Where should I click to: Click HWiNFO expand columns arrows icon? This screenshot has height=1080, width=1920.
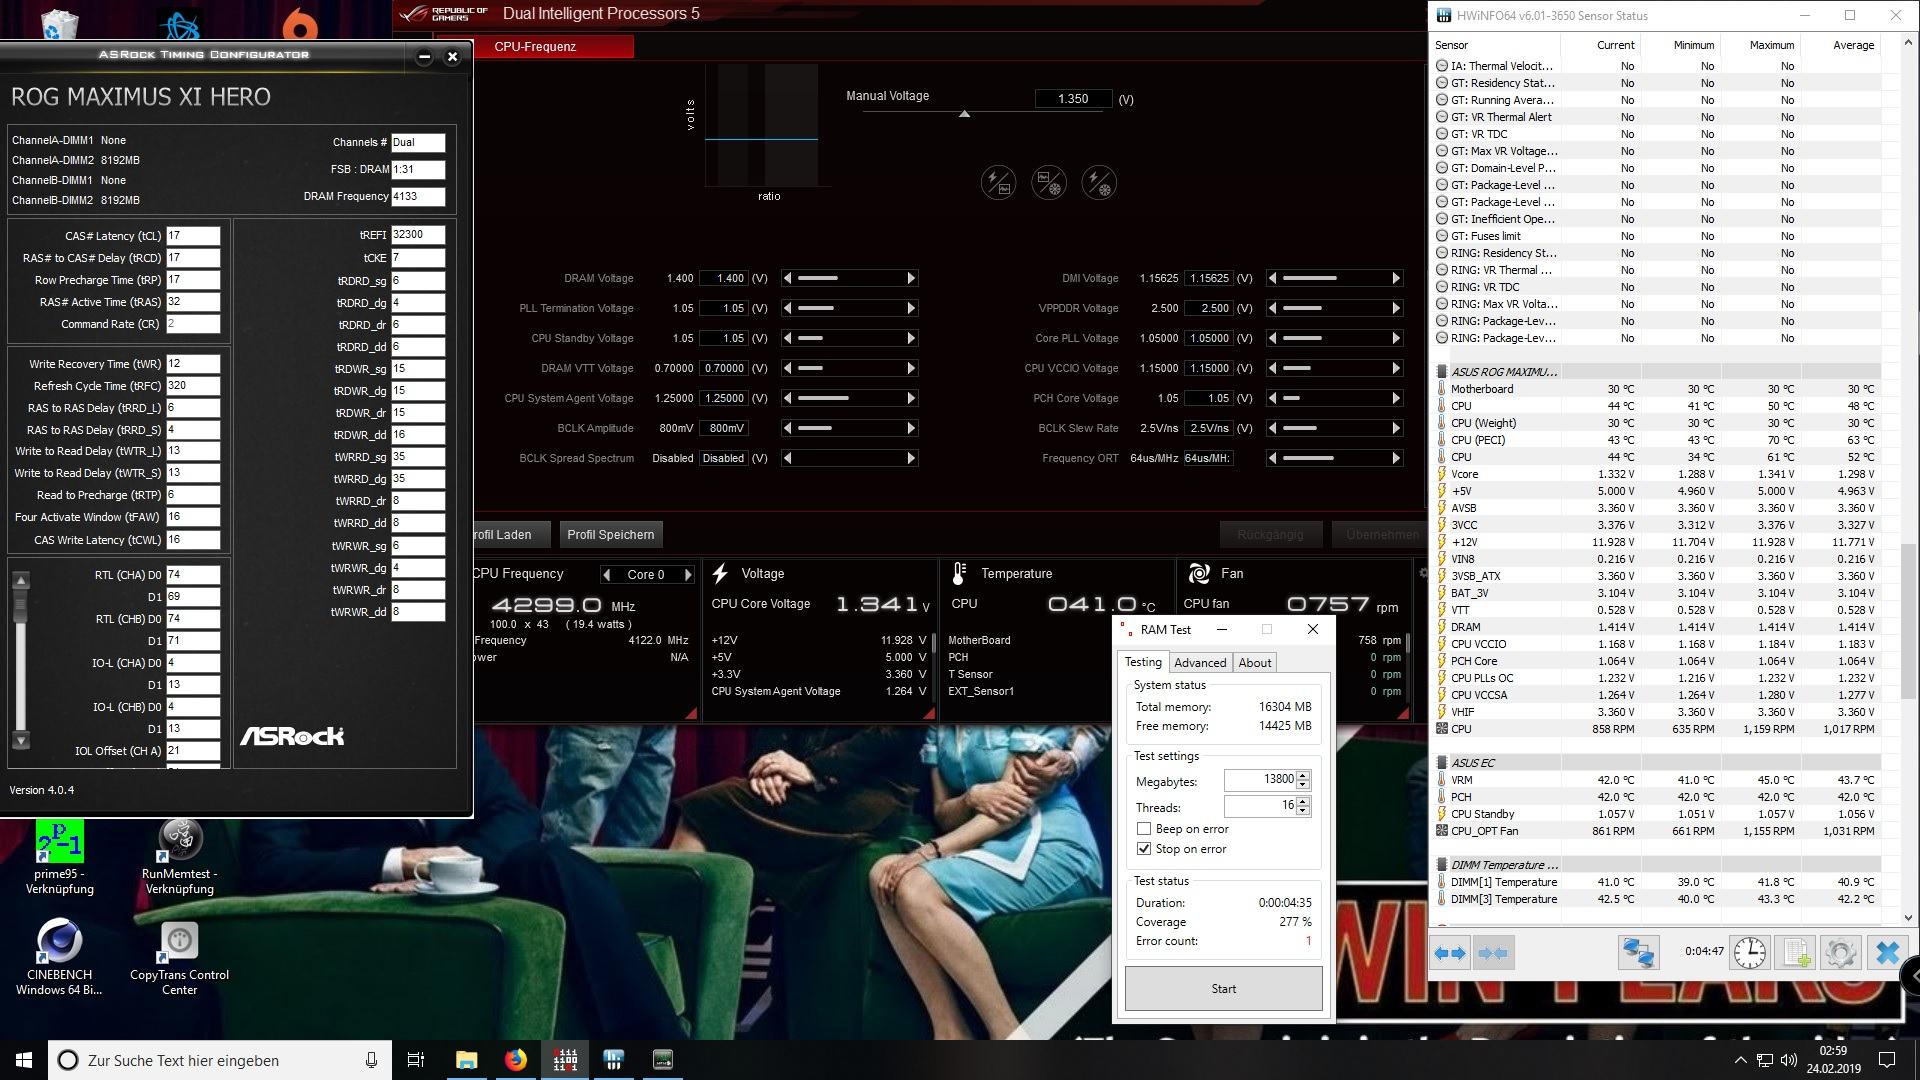[x=1450, y=952]
